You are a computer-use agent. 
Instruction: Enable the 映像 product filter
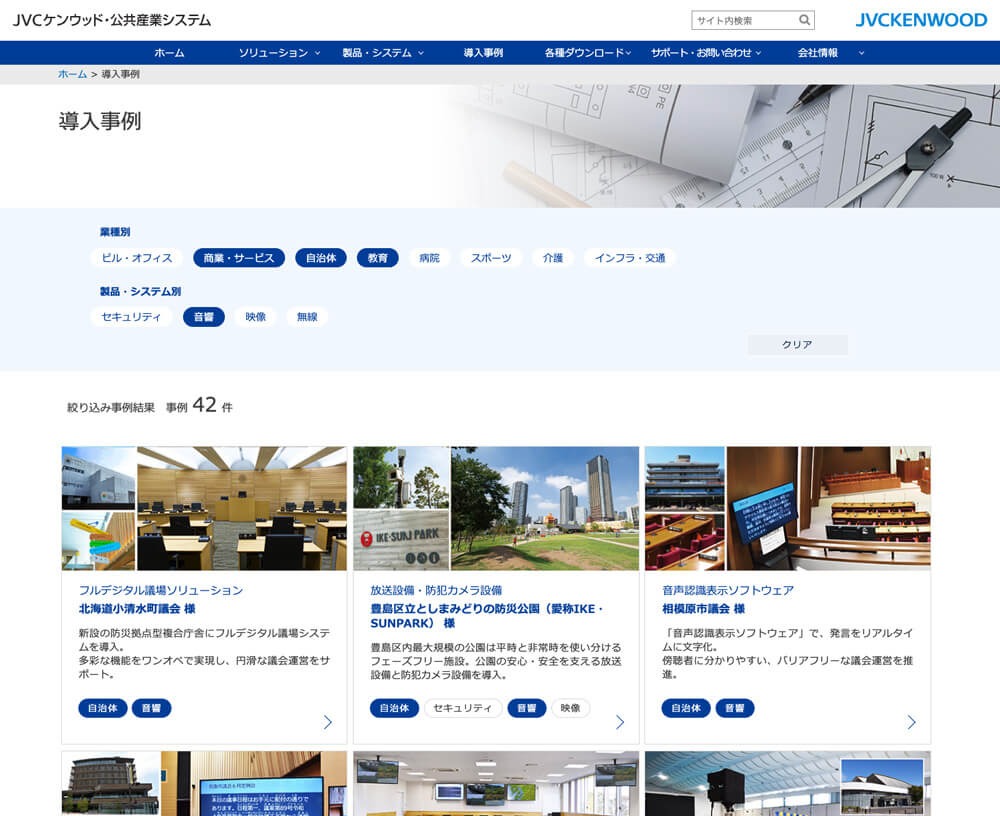click(x=255, y=316)
